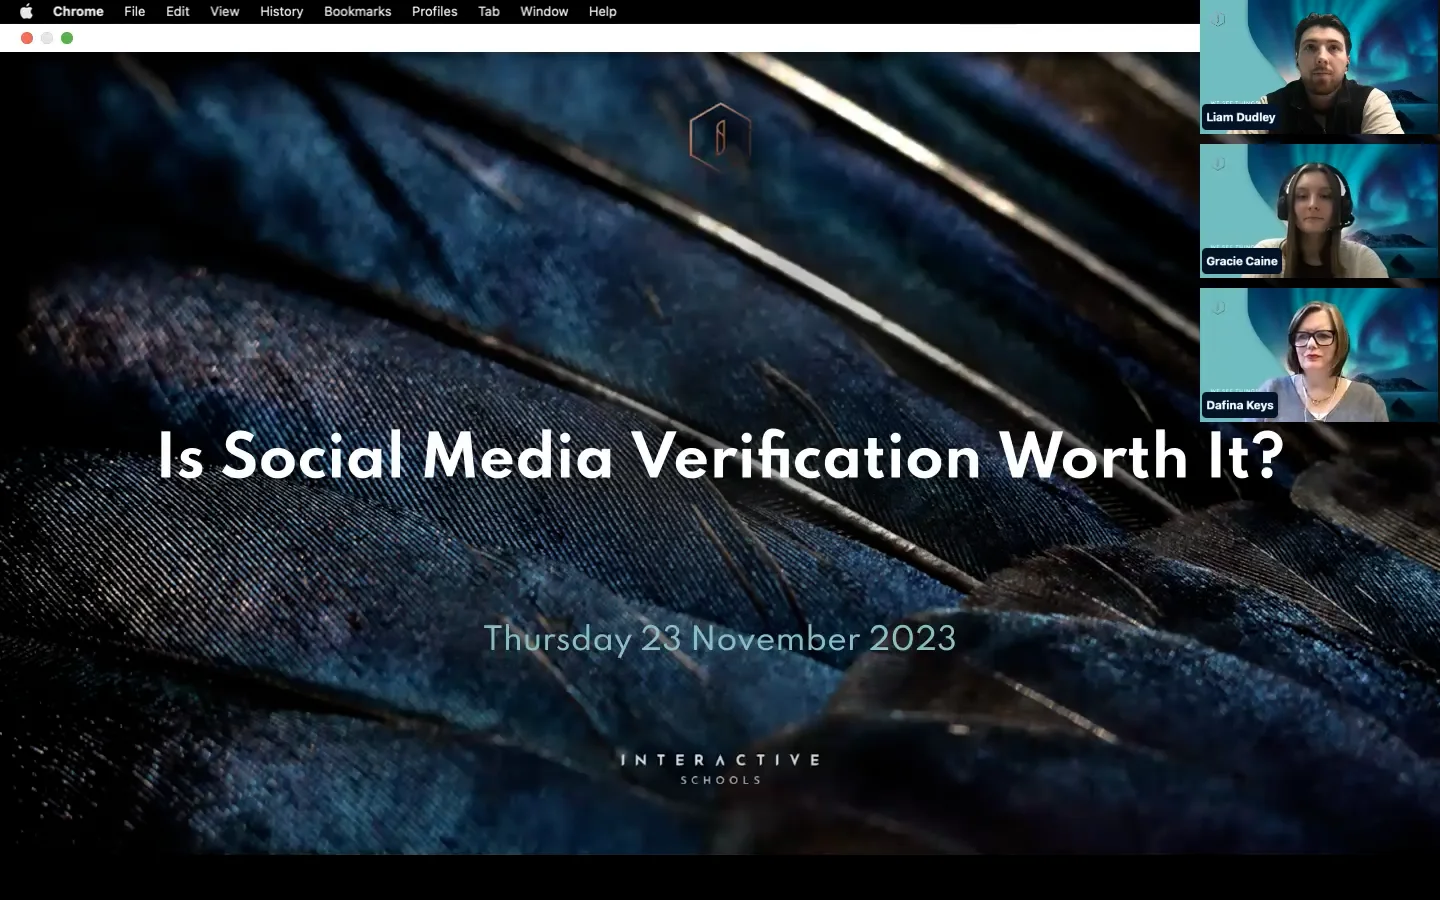Close the window with the red button
The width and height of the screenshot is (1440, 900).
(27, 38)
